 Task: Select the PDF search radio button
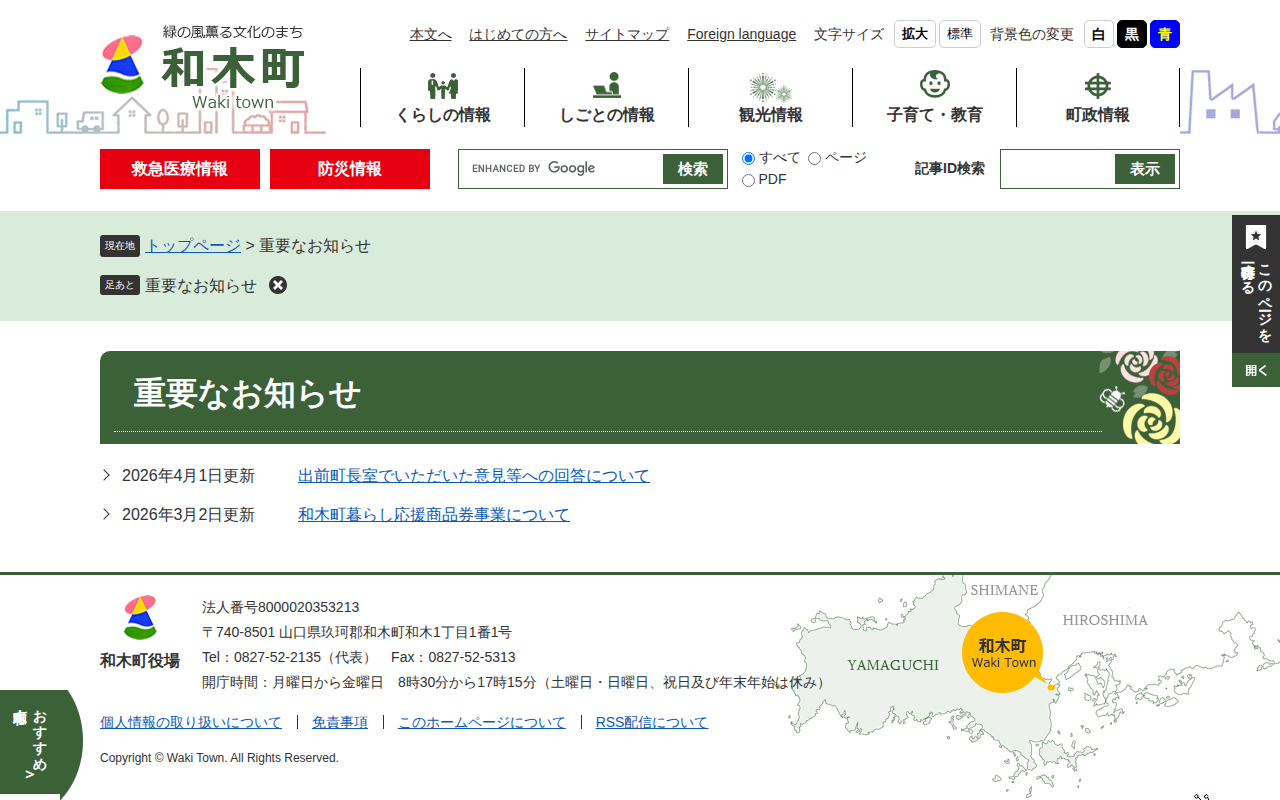tap(748, 181)
